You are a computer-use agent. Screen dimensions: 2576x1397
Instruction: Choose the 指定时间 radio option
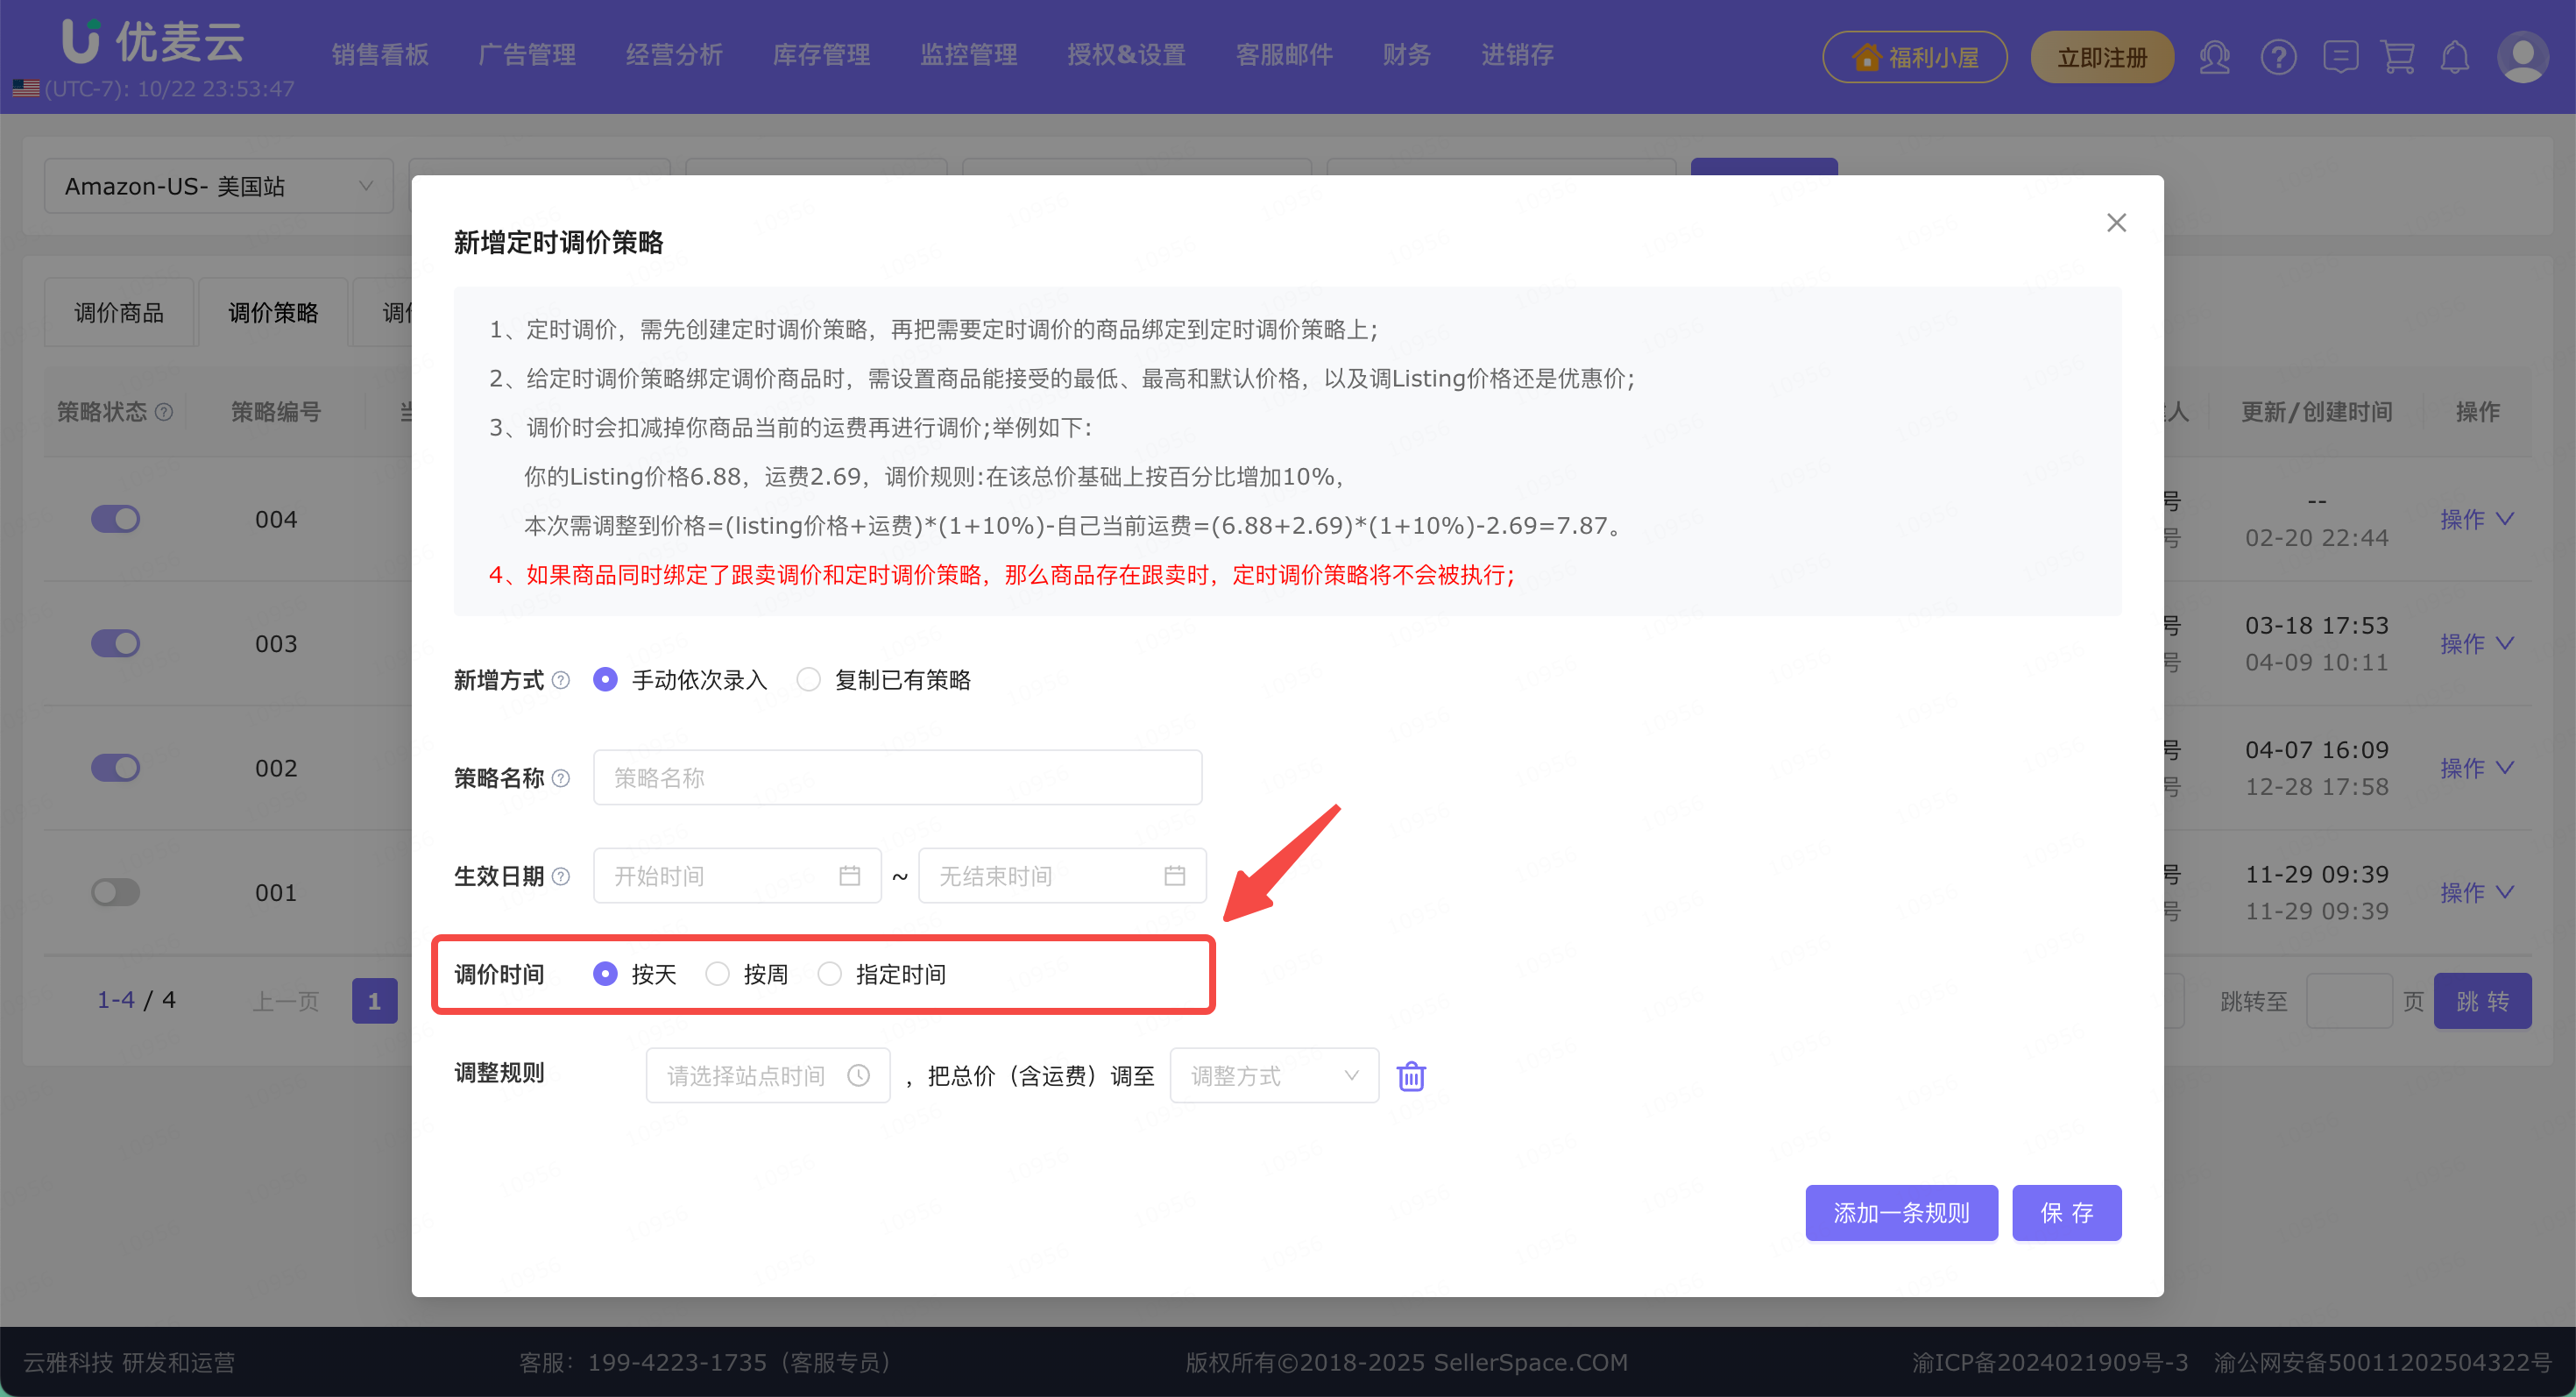(x=829, y=974)
